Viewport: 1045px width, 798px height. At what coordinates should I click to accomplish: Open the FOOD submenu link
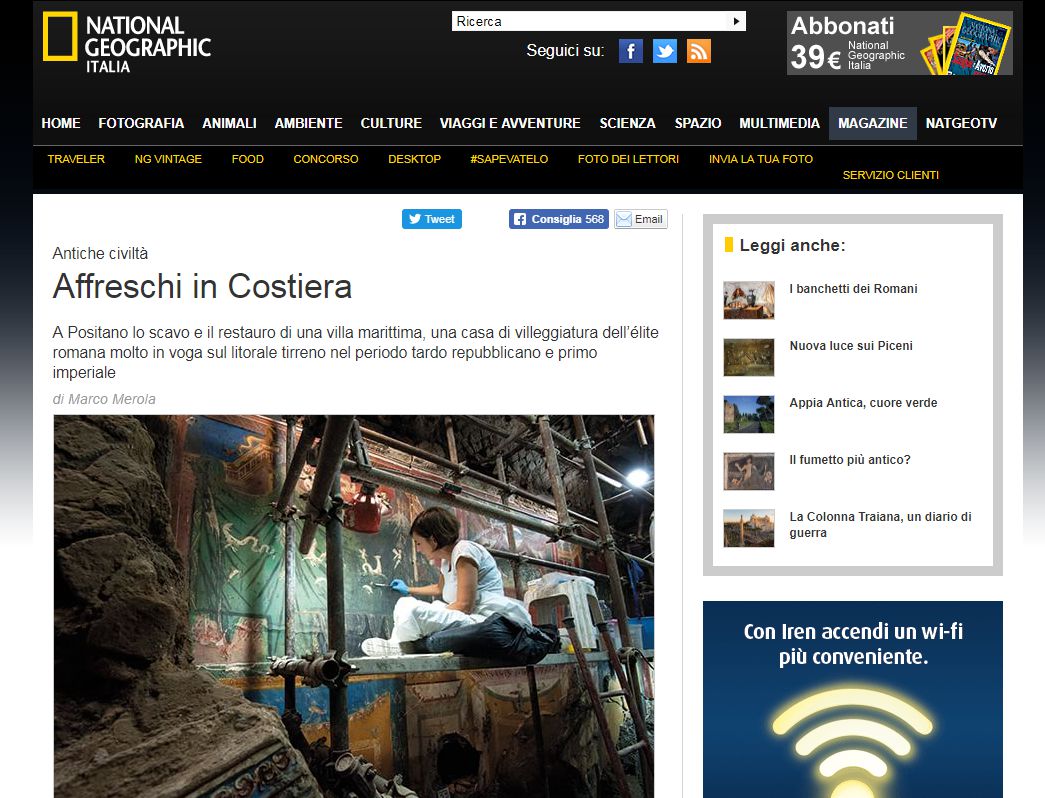coord(247,159)
